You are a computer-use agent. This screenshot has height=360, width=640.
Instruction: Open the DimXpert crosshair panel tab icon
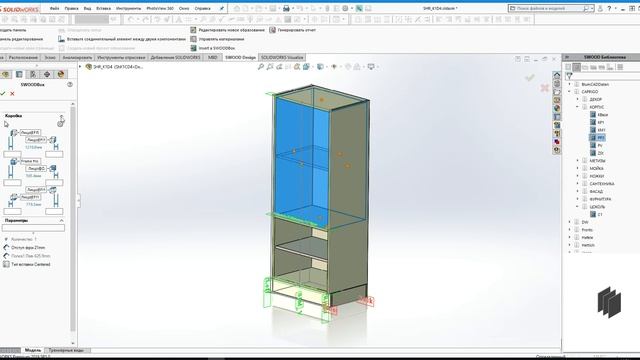coord(47,74)
